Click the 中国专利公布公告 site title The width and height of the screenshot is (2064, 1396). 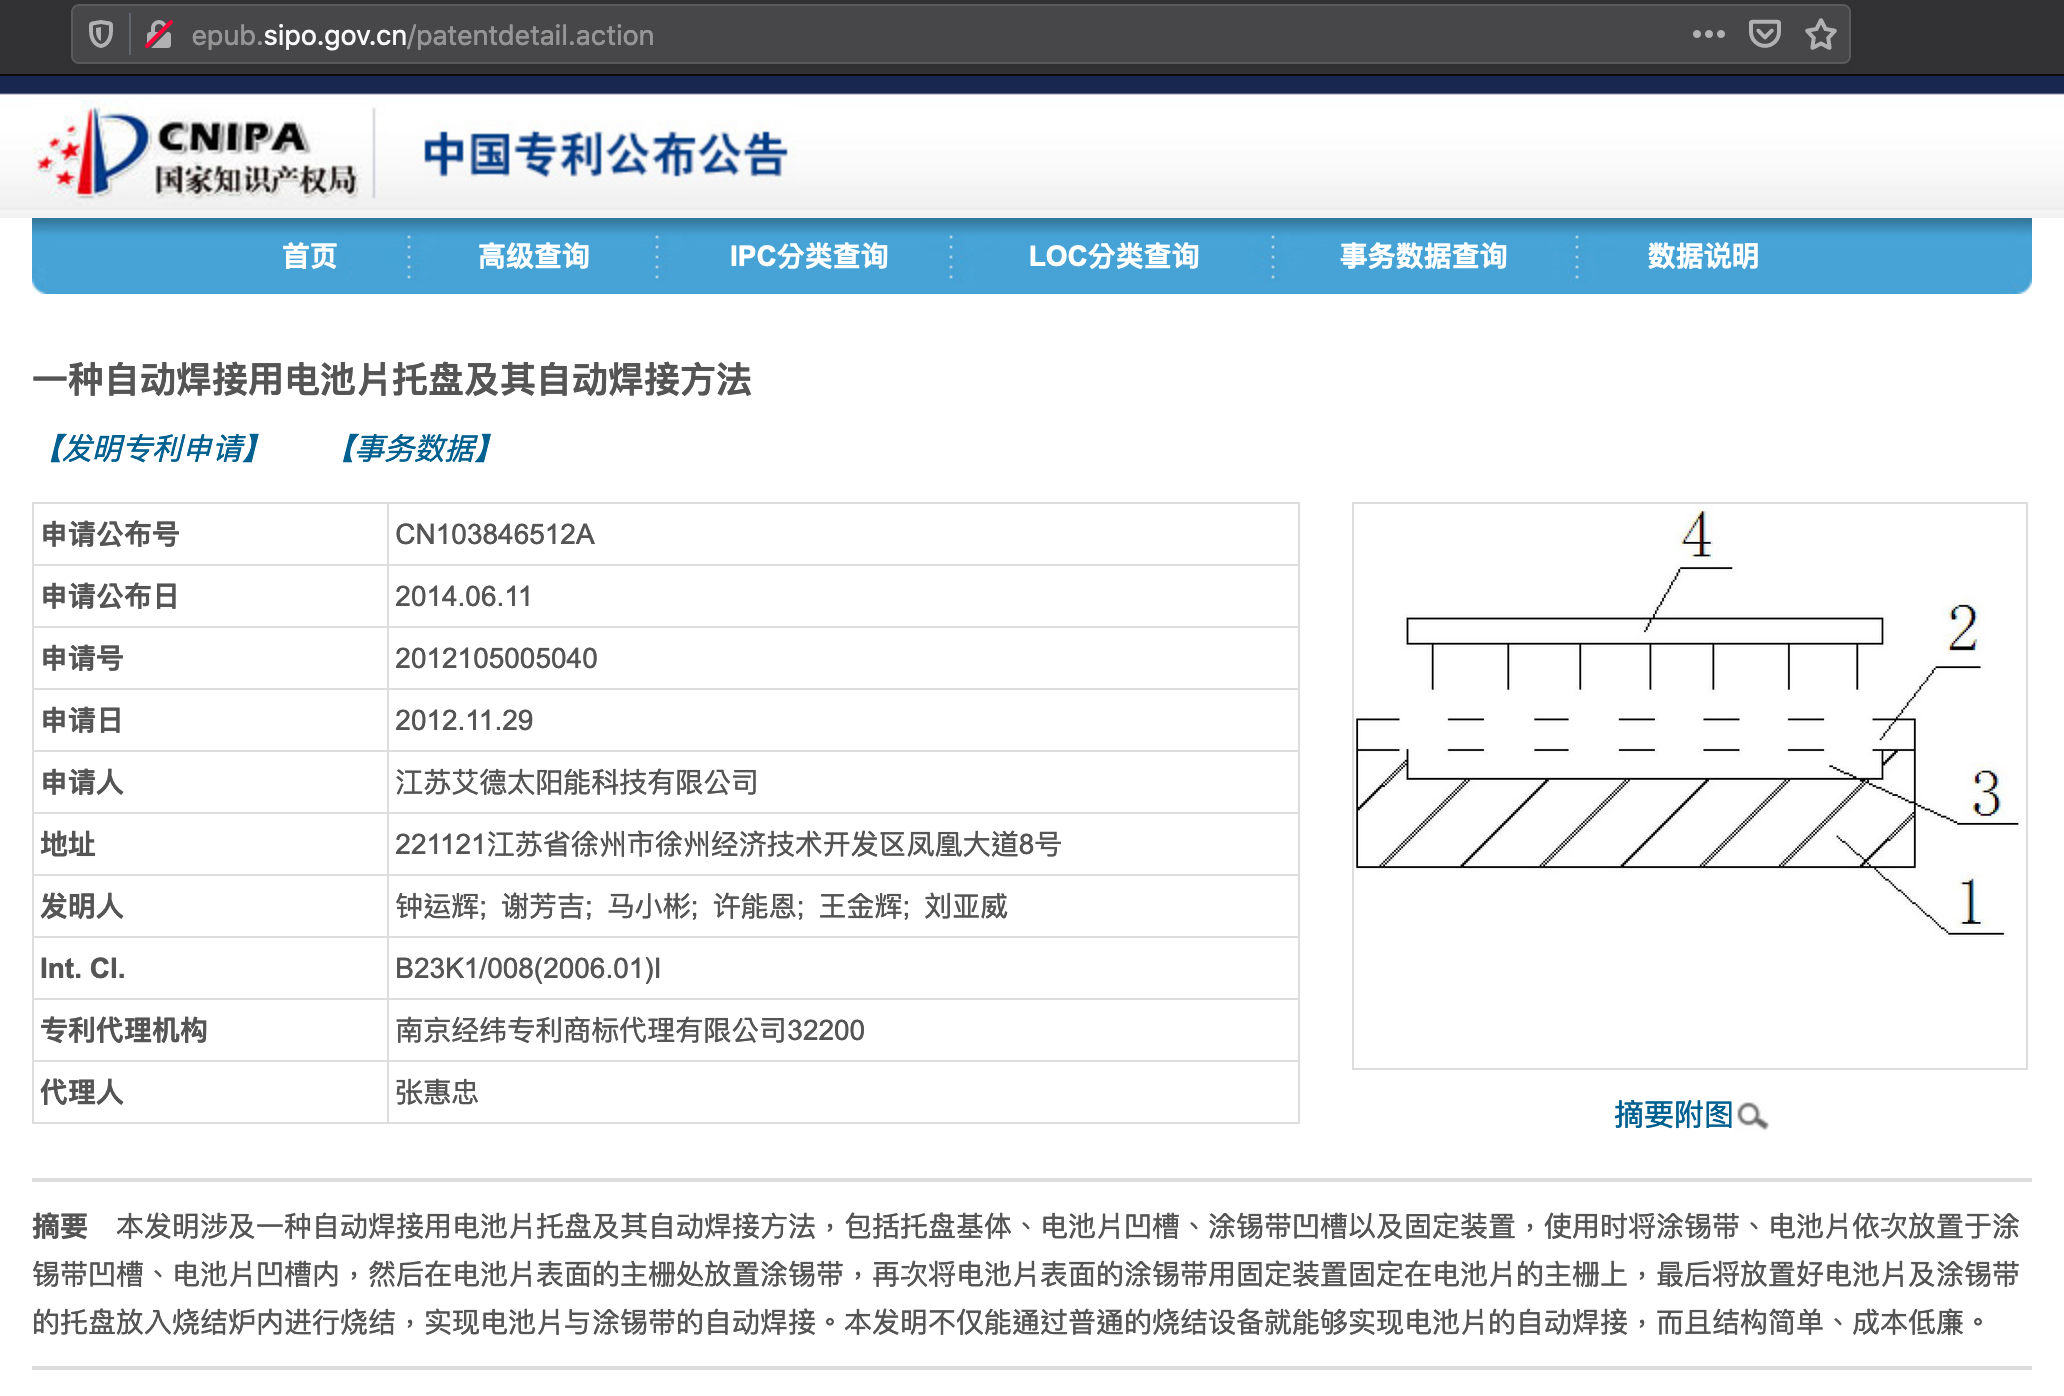[605, 155]
